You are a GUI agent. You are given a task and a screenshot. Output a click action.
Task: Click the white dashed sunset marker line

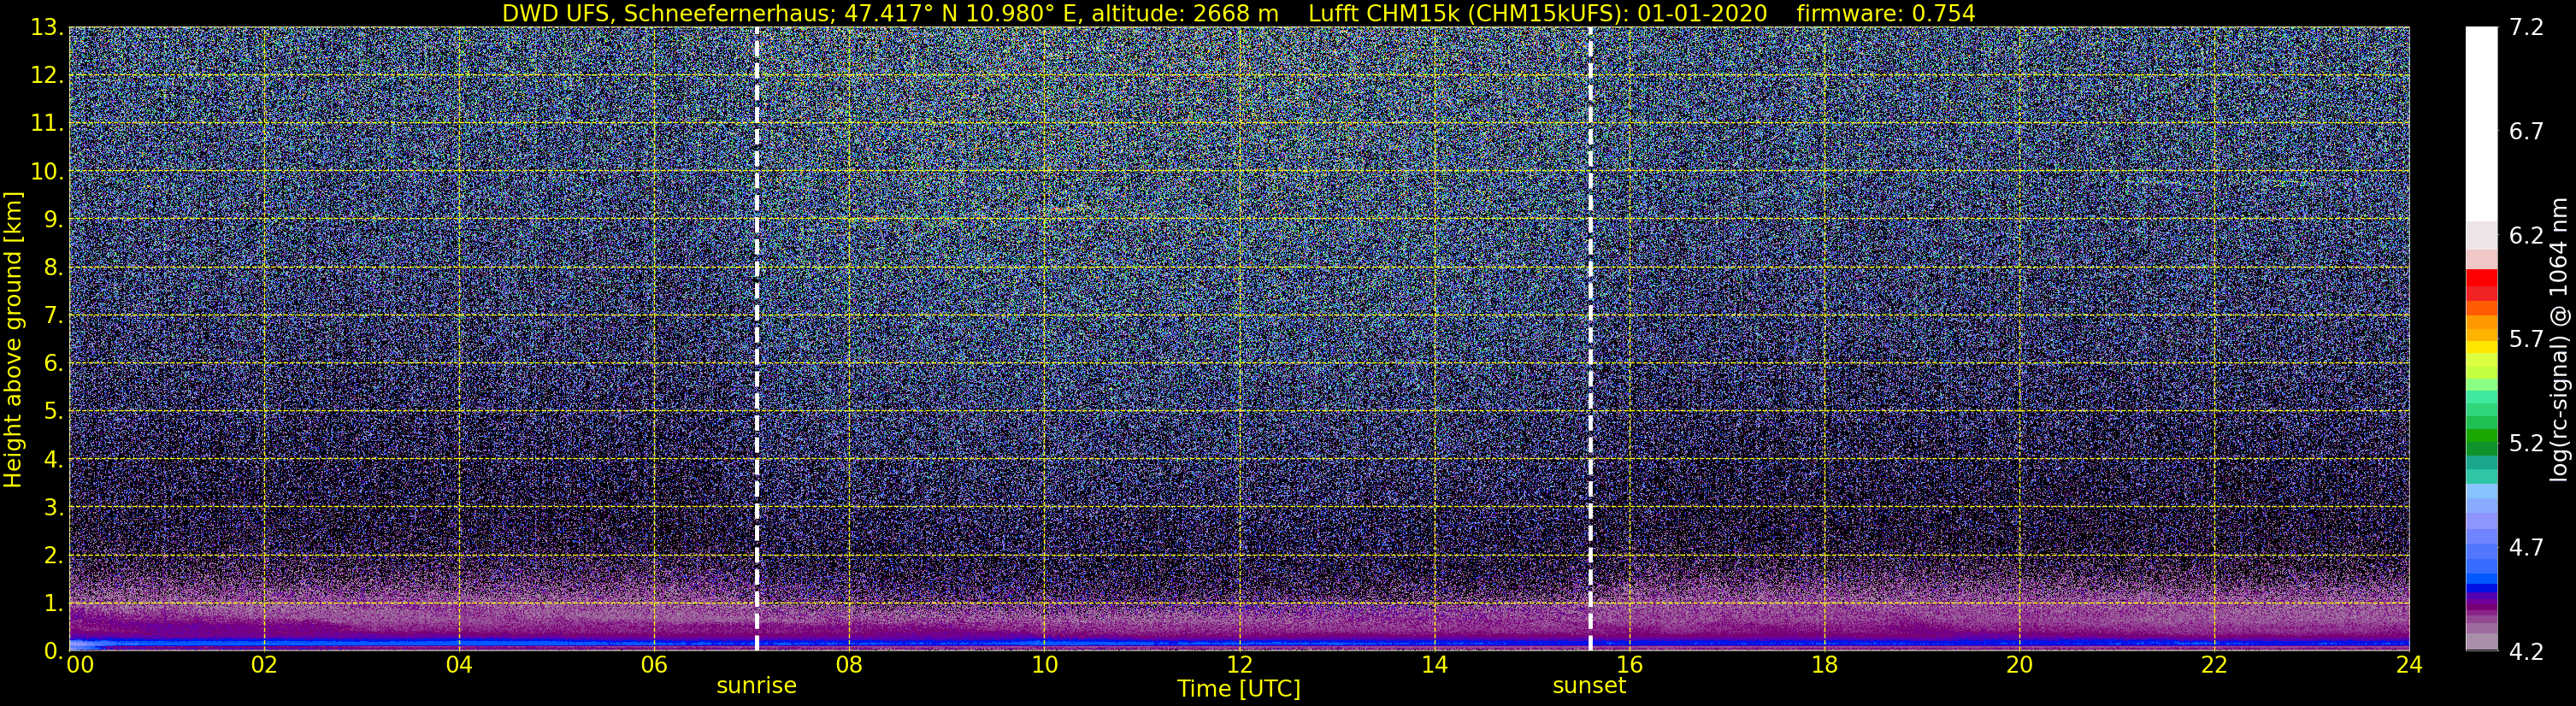[x=1590, y=339]
